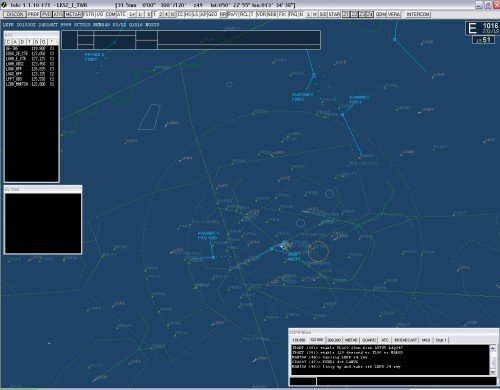Show the SID routes button

coord(323,14)
